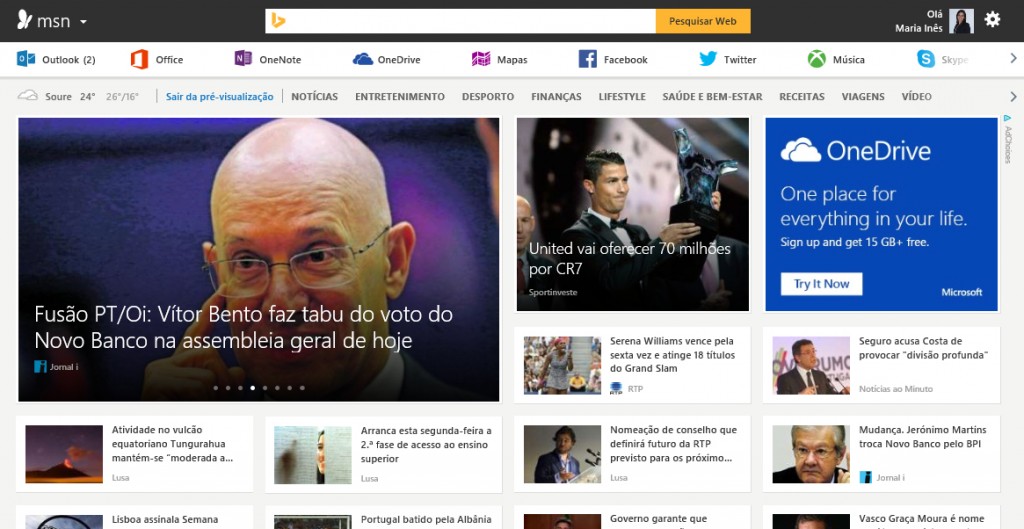Viewport: 1024px width, 529px height.
Task: Expand category bar with right chevron
Action: pyautogui.click(x=1014, y=97)
